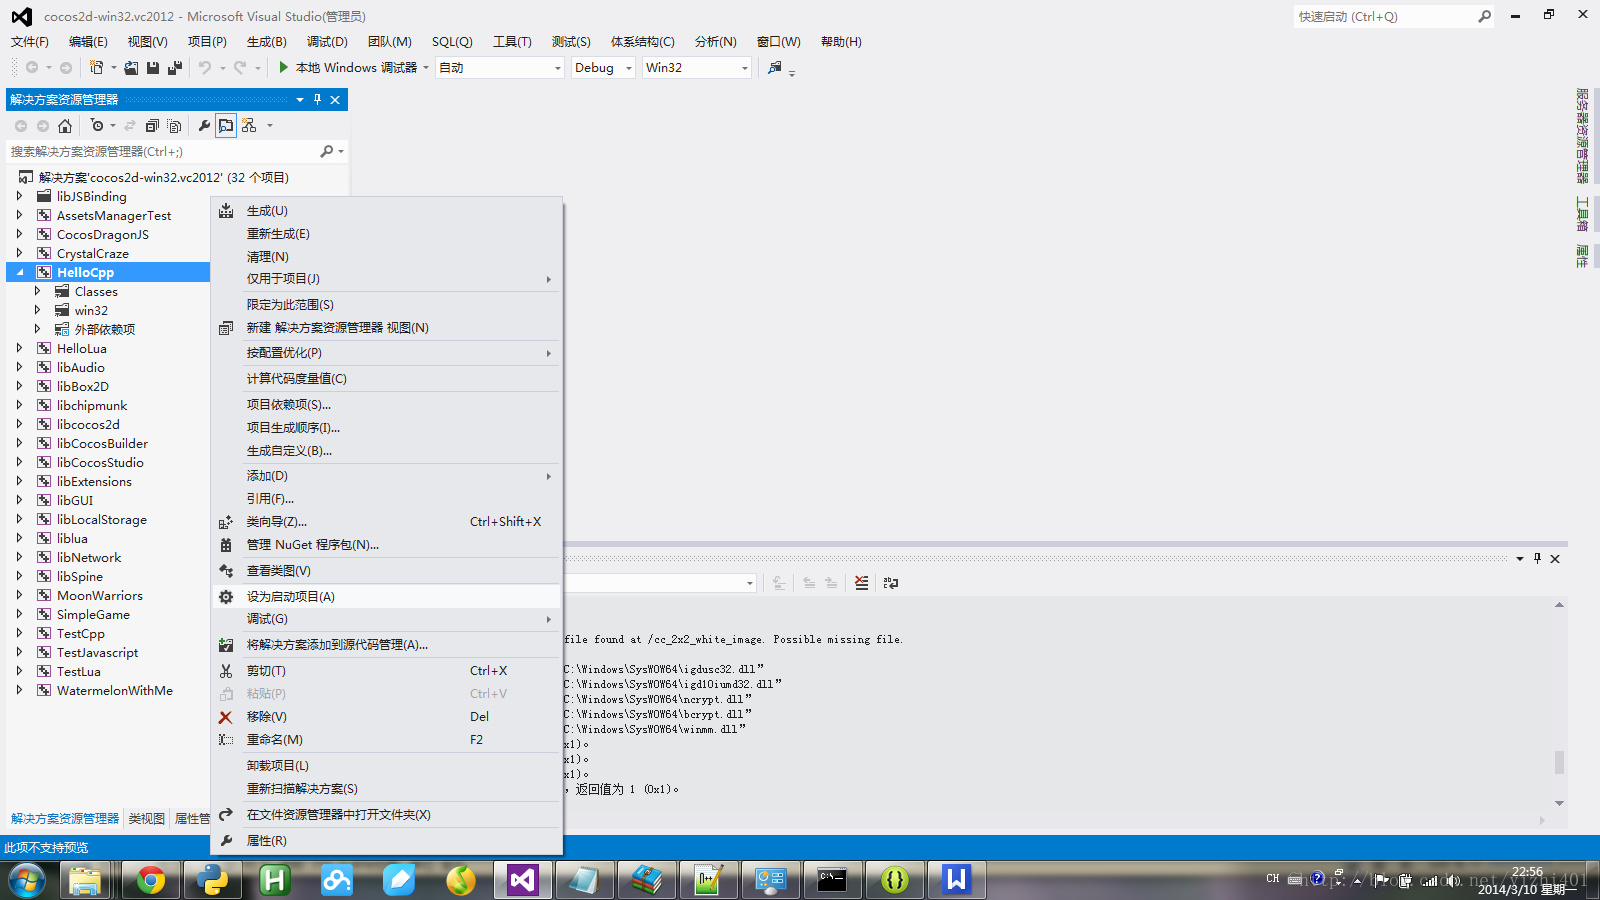Select the WatermelonWithMe project
This screenshot has height=900, width=1600.
point(115,691)
